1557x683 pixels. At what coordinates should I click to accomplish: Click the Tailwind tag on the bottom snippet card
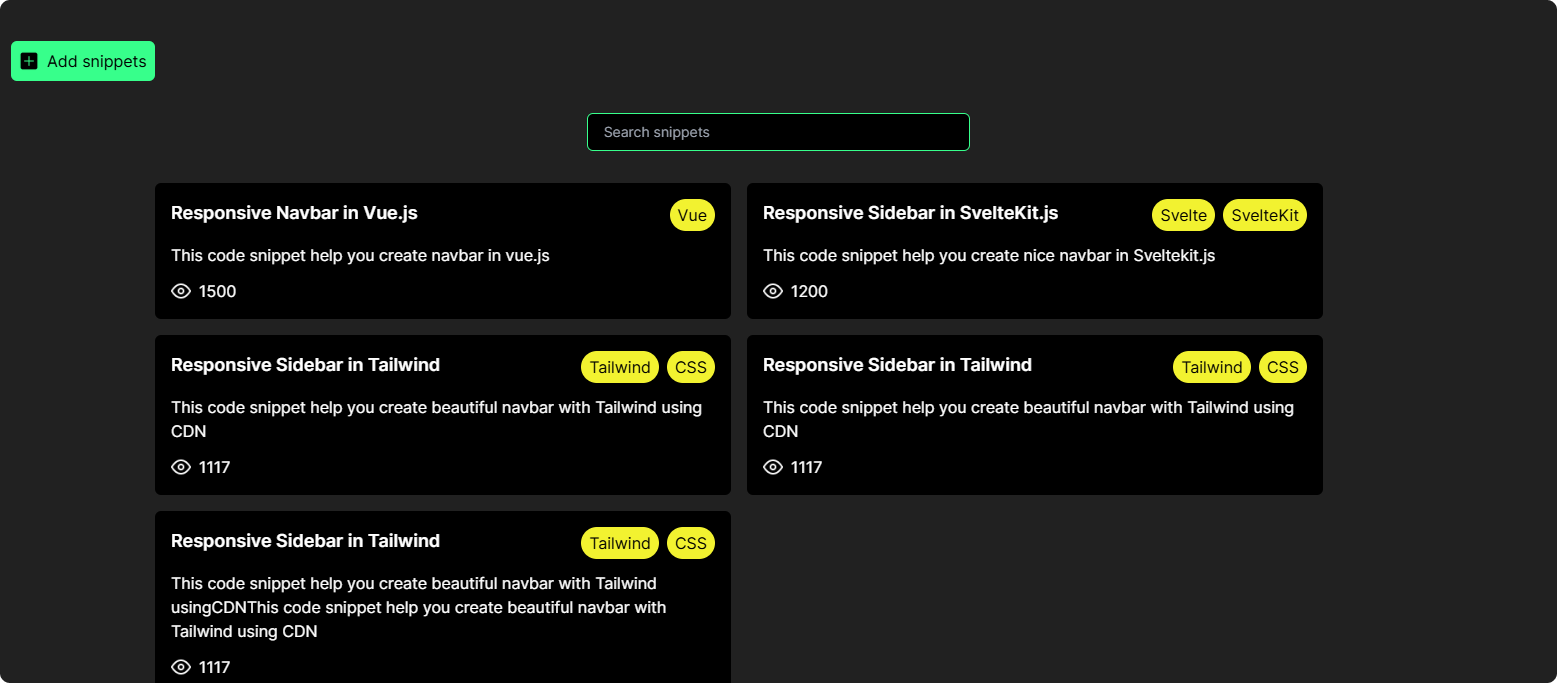click(619, 543)
